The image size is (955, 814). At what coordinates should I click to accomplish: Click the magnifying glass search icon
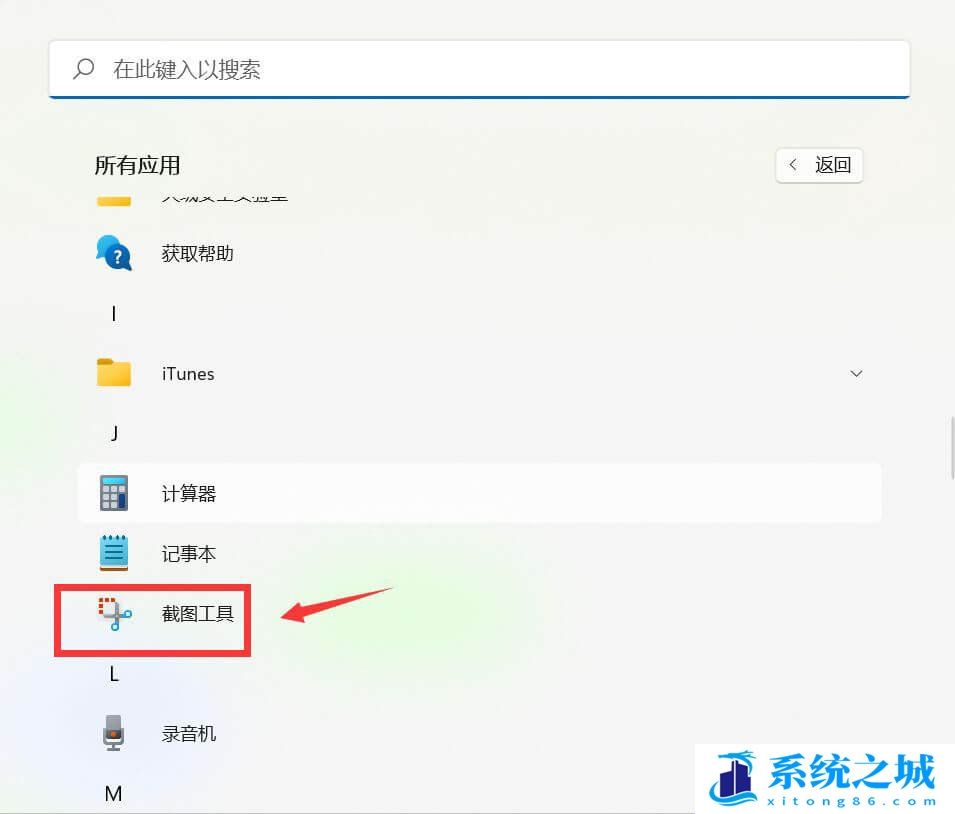click(82, 69)
